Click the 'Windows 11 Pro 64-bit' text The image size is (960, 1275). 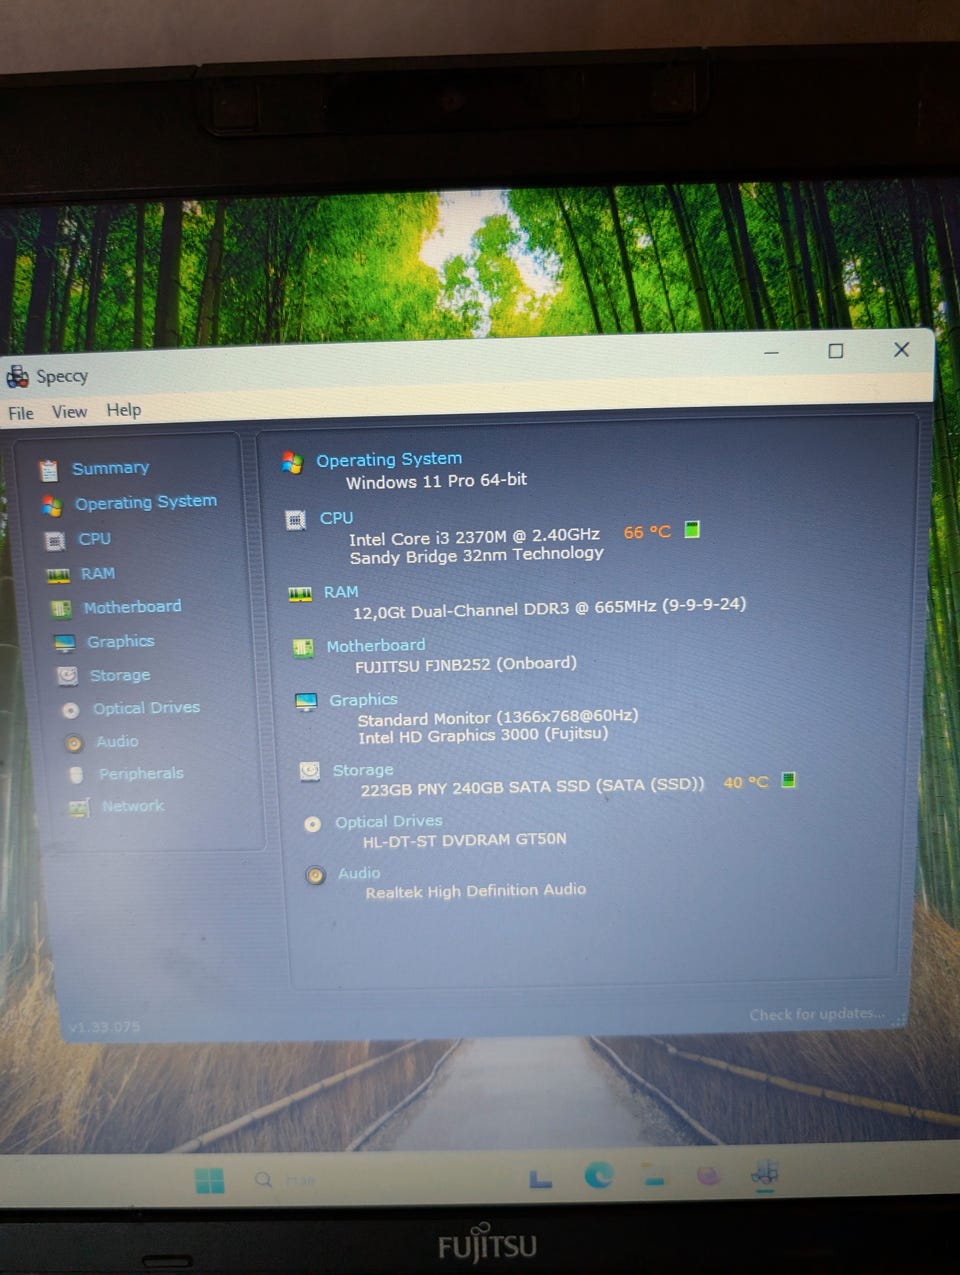[x=437, y=481]
